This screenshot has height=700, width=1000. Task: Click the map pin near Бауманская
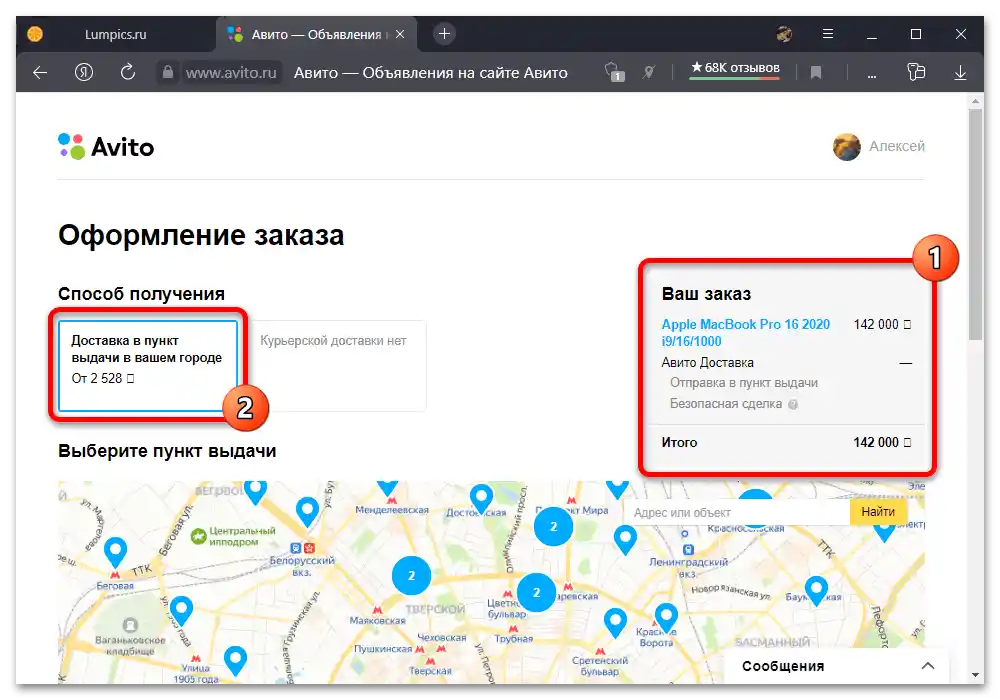[x=816, y=590]
